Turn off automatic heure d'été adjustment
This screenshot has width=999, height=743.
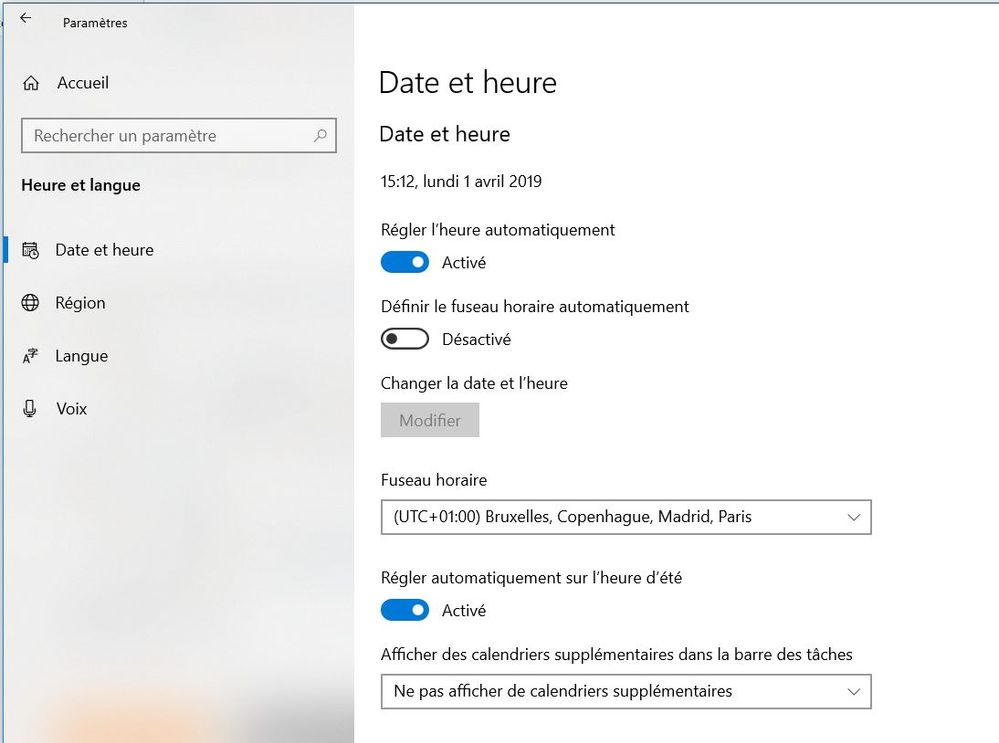(405, 610)
